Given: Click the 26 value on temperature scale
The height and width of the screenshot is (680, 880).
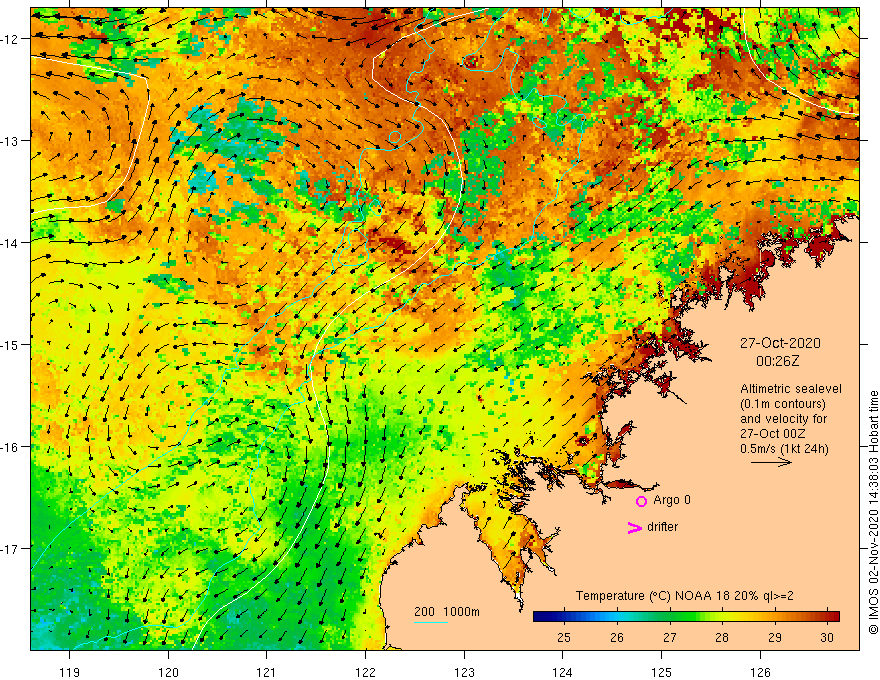Looking at the screenshot, I should tap(617, 637).
